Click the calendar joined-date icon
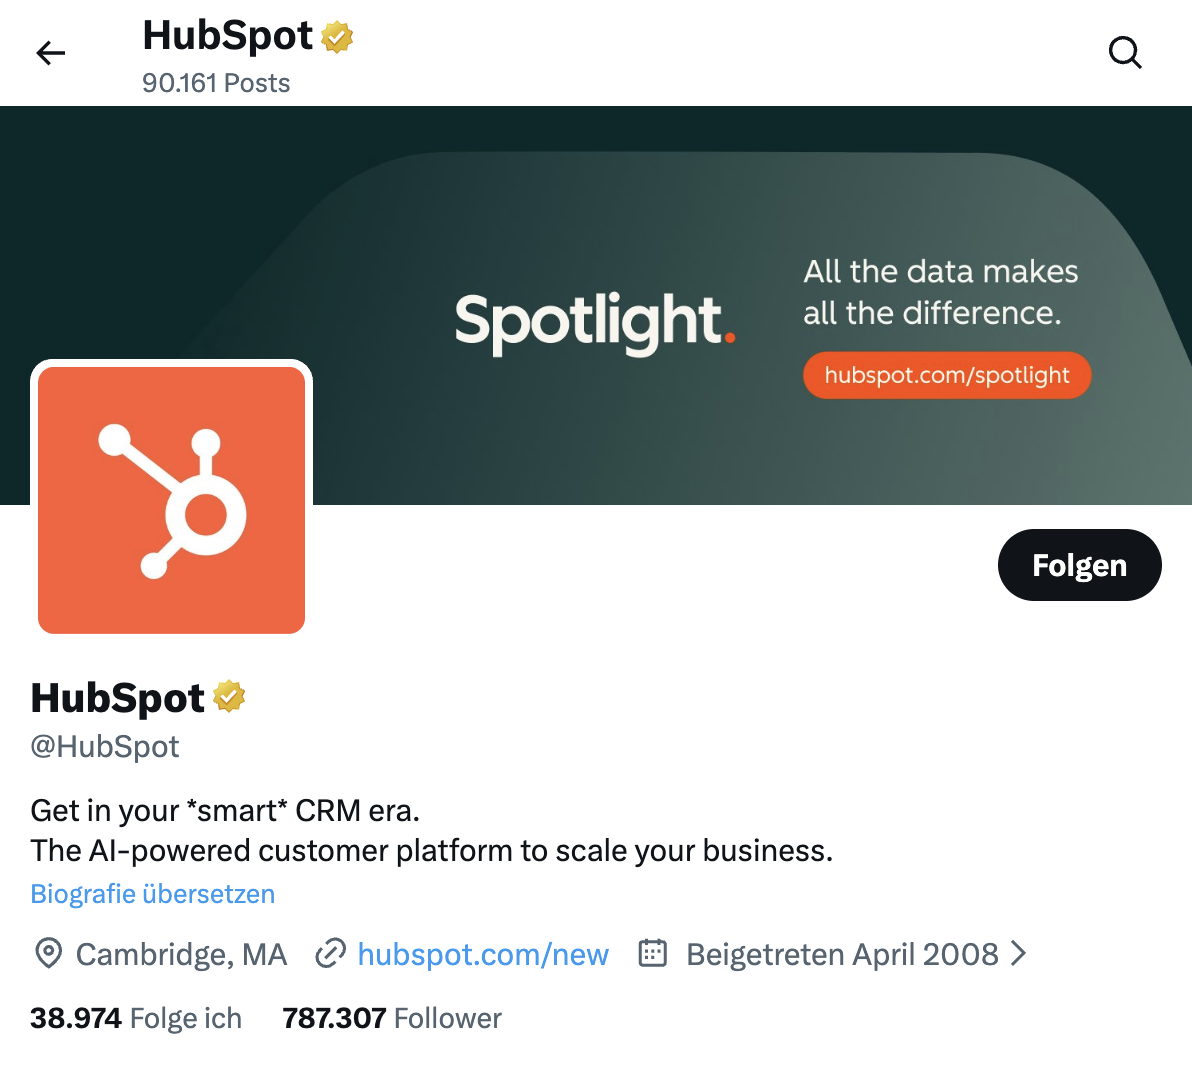 (x=653, y=954)
